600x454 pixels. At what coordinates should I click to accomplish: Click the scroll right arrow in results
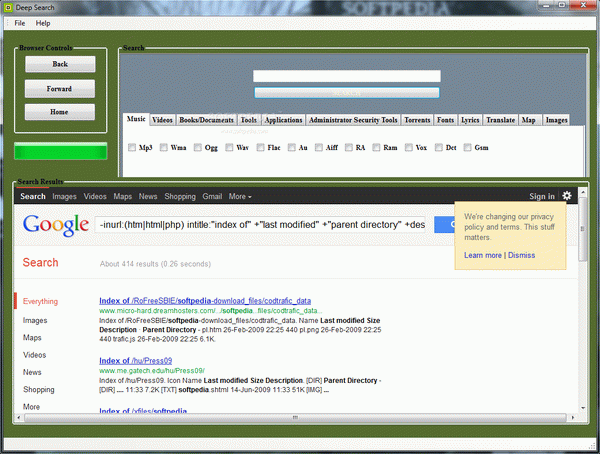(572, 418)
